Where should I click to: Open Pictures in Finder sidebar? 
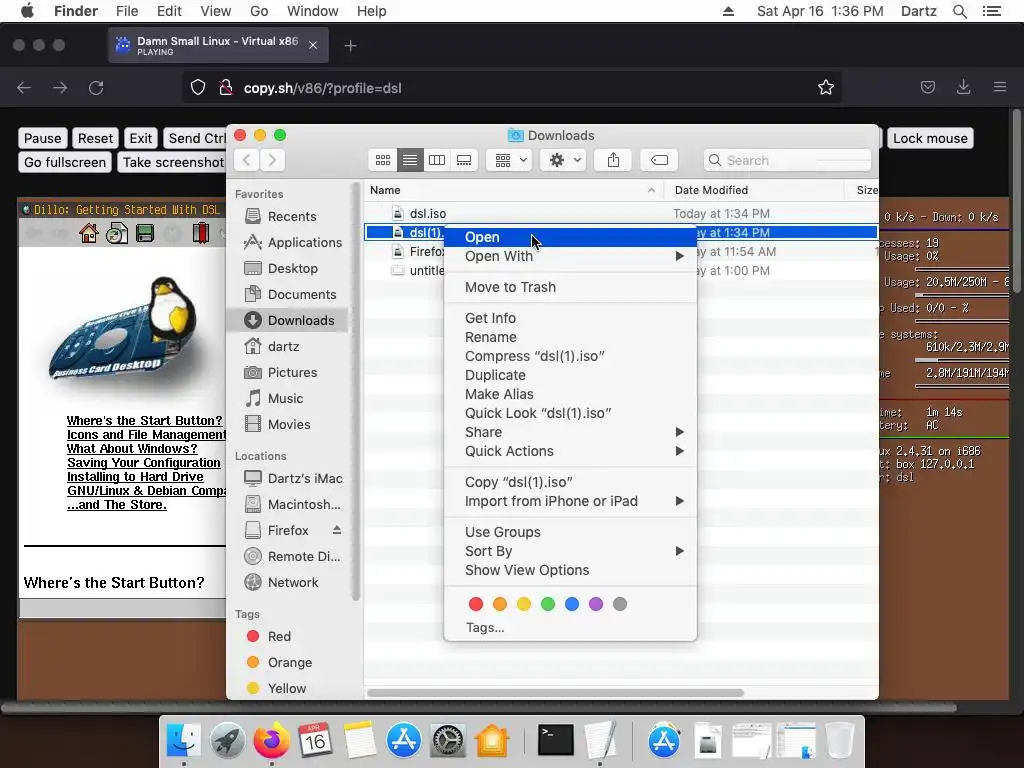[x=291, y=372]
